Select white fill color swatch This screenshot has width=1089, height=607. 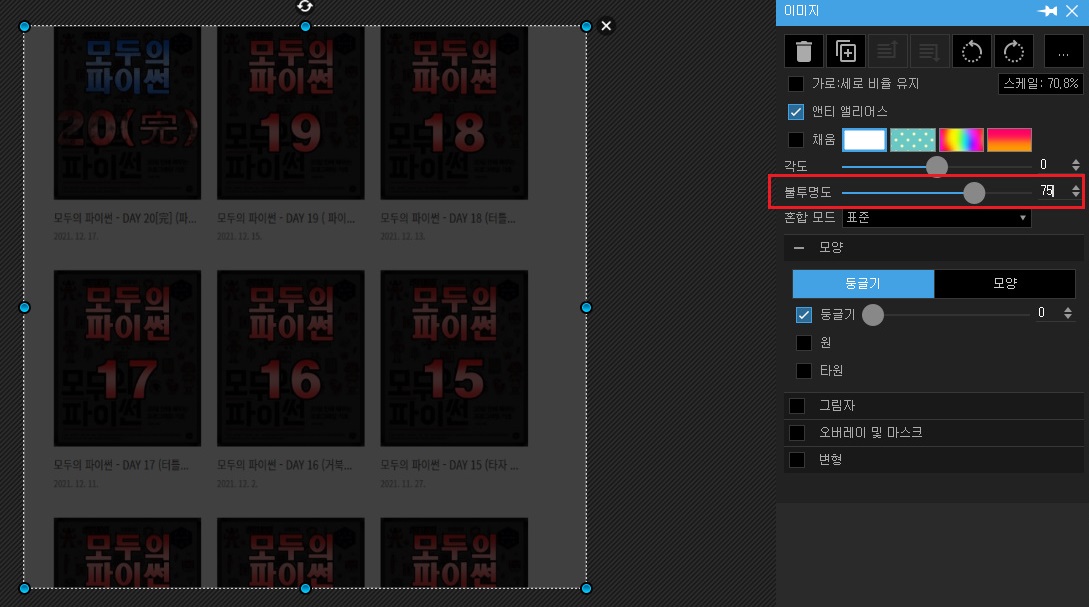pyautogui.click(x=864, y=140)
